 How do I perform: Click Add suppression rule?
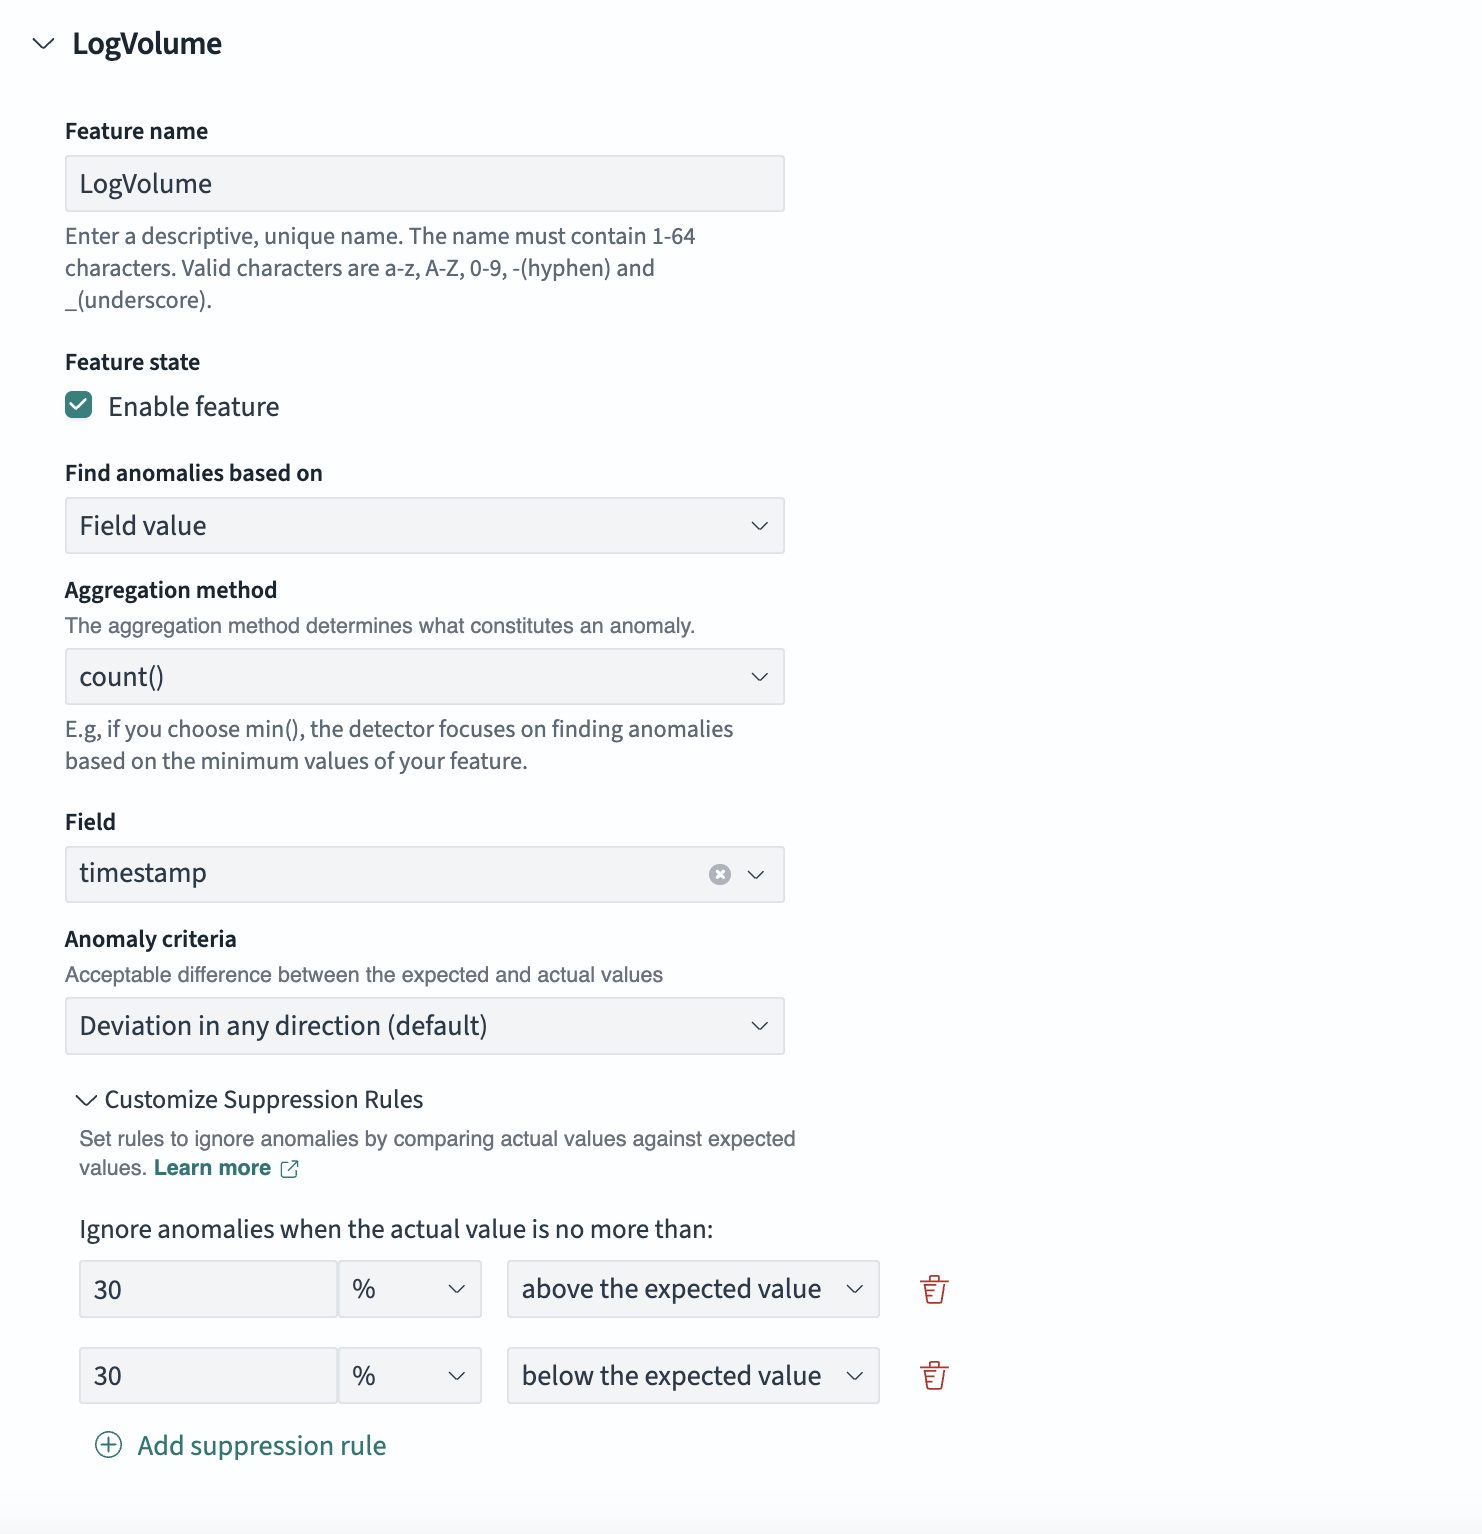click(x=261, y=1445)
